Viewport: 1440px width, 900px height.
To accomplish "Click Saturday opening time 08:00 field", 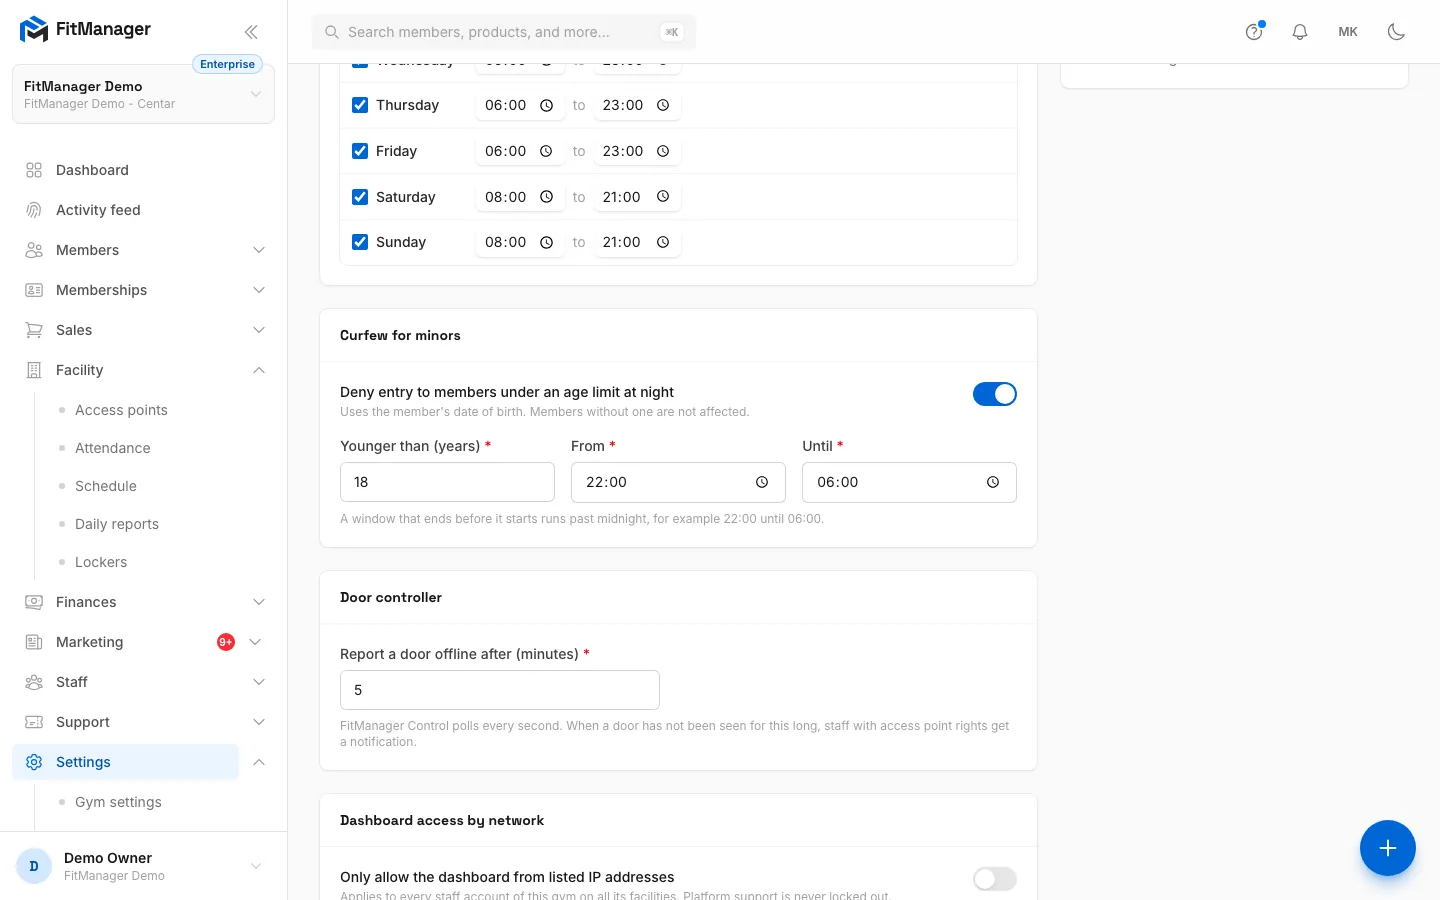I will [x=519, y=197].
